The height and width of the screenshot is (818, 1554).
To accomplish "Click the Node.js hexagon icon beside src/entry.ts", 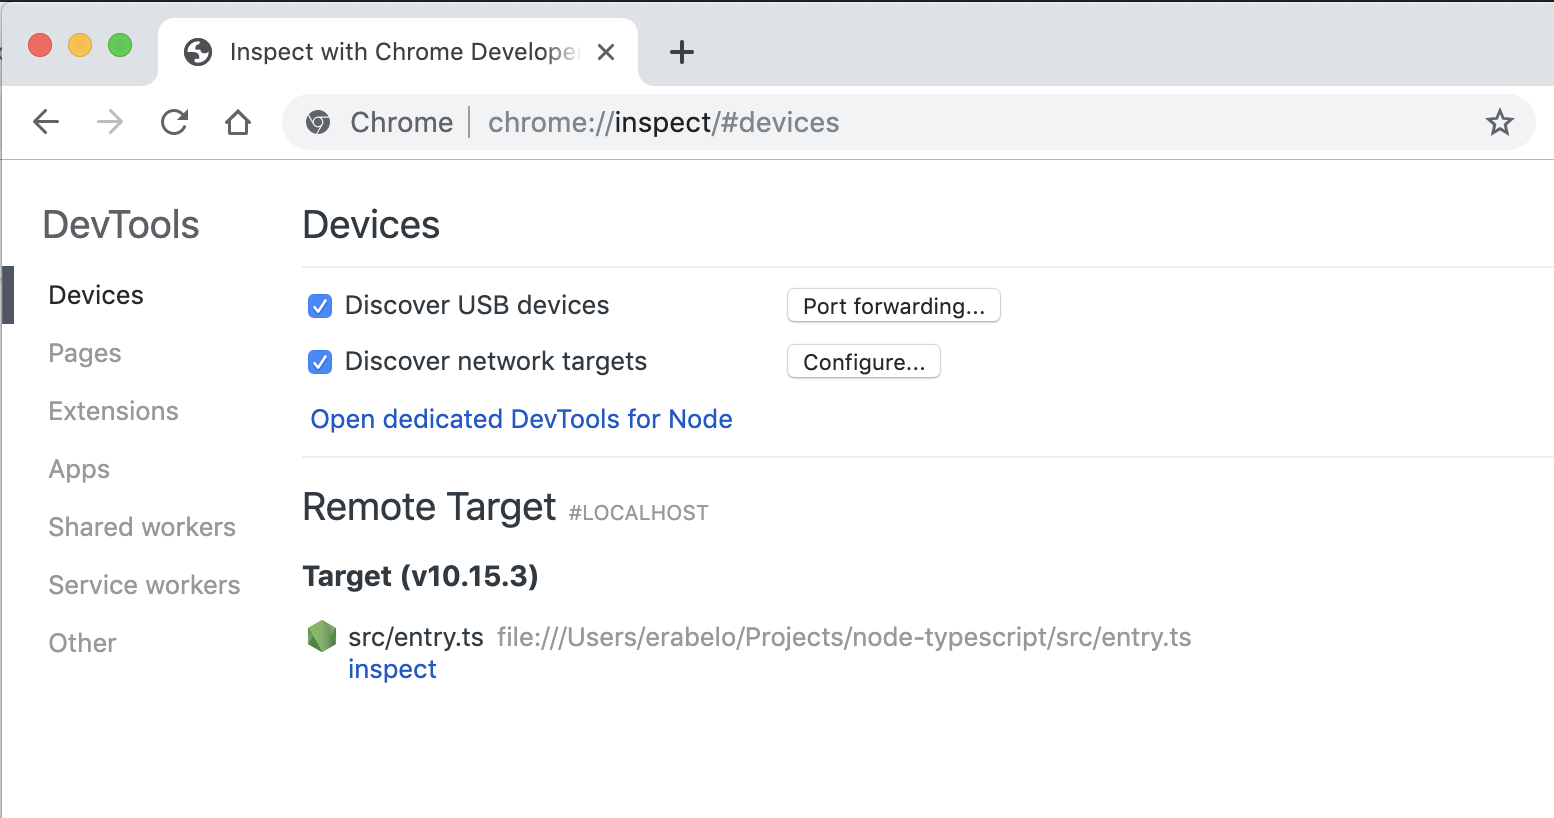I will coord(322,636).
